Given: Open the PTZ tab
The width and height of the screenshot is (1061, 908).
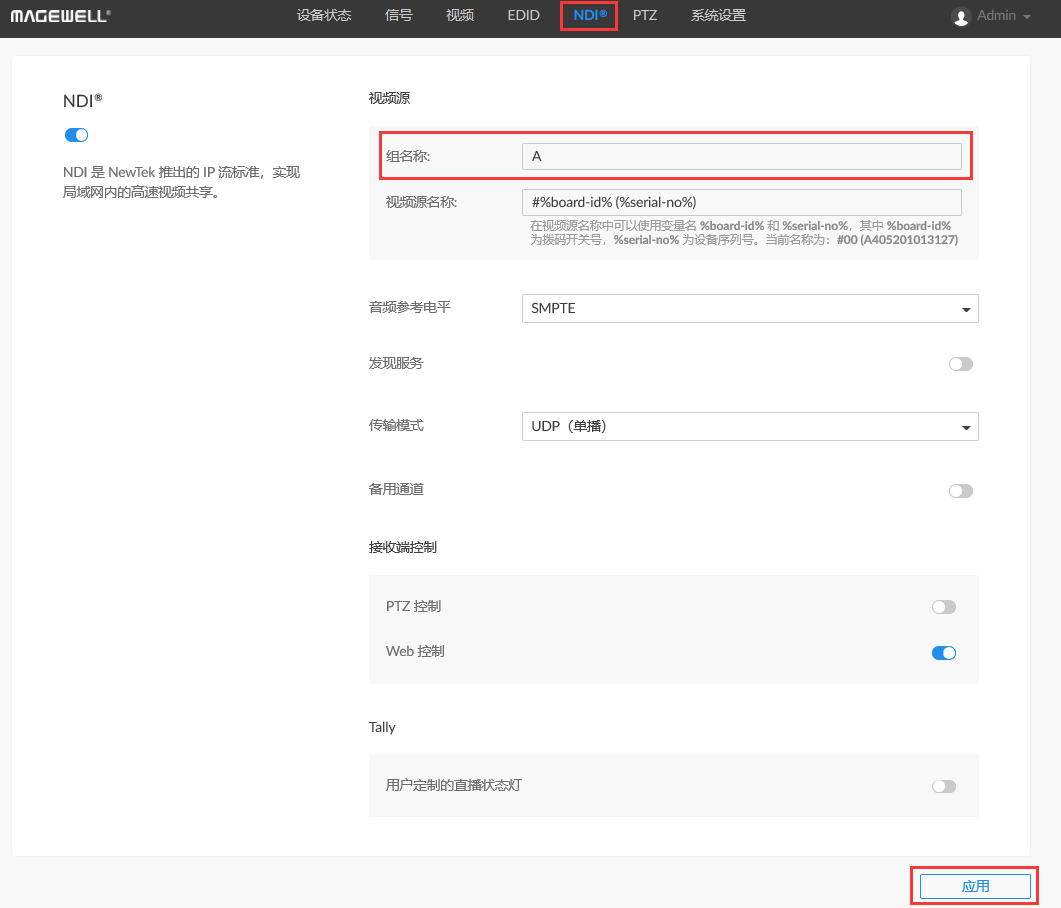Looking at the screenshot, I should [x=645, y=16].
